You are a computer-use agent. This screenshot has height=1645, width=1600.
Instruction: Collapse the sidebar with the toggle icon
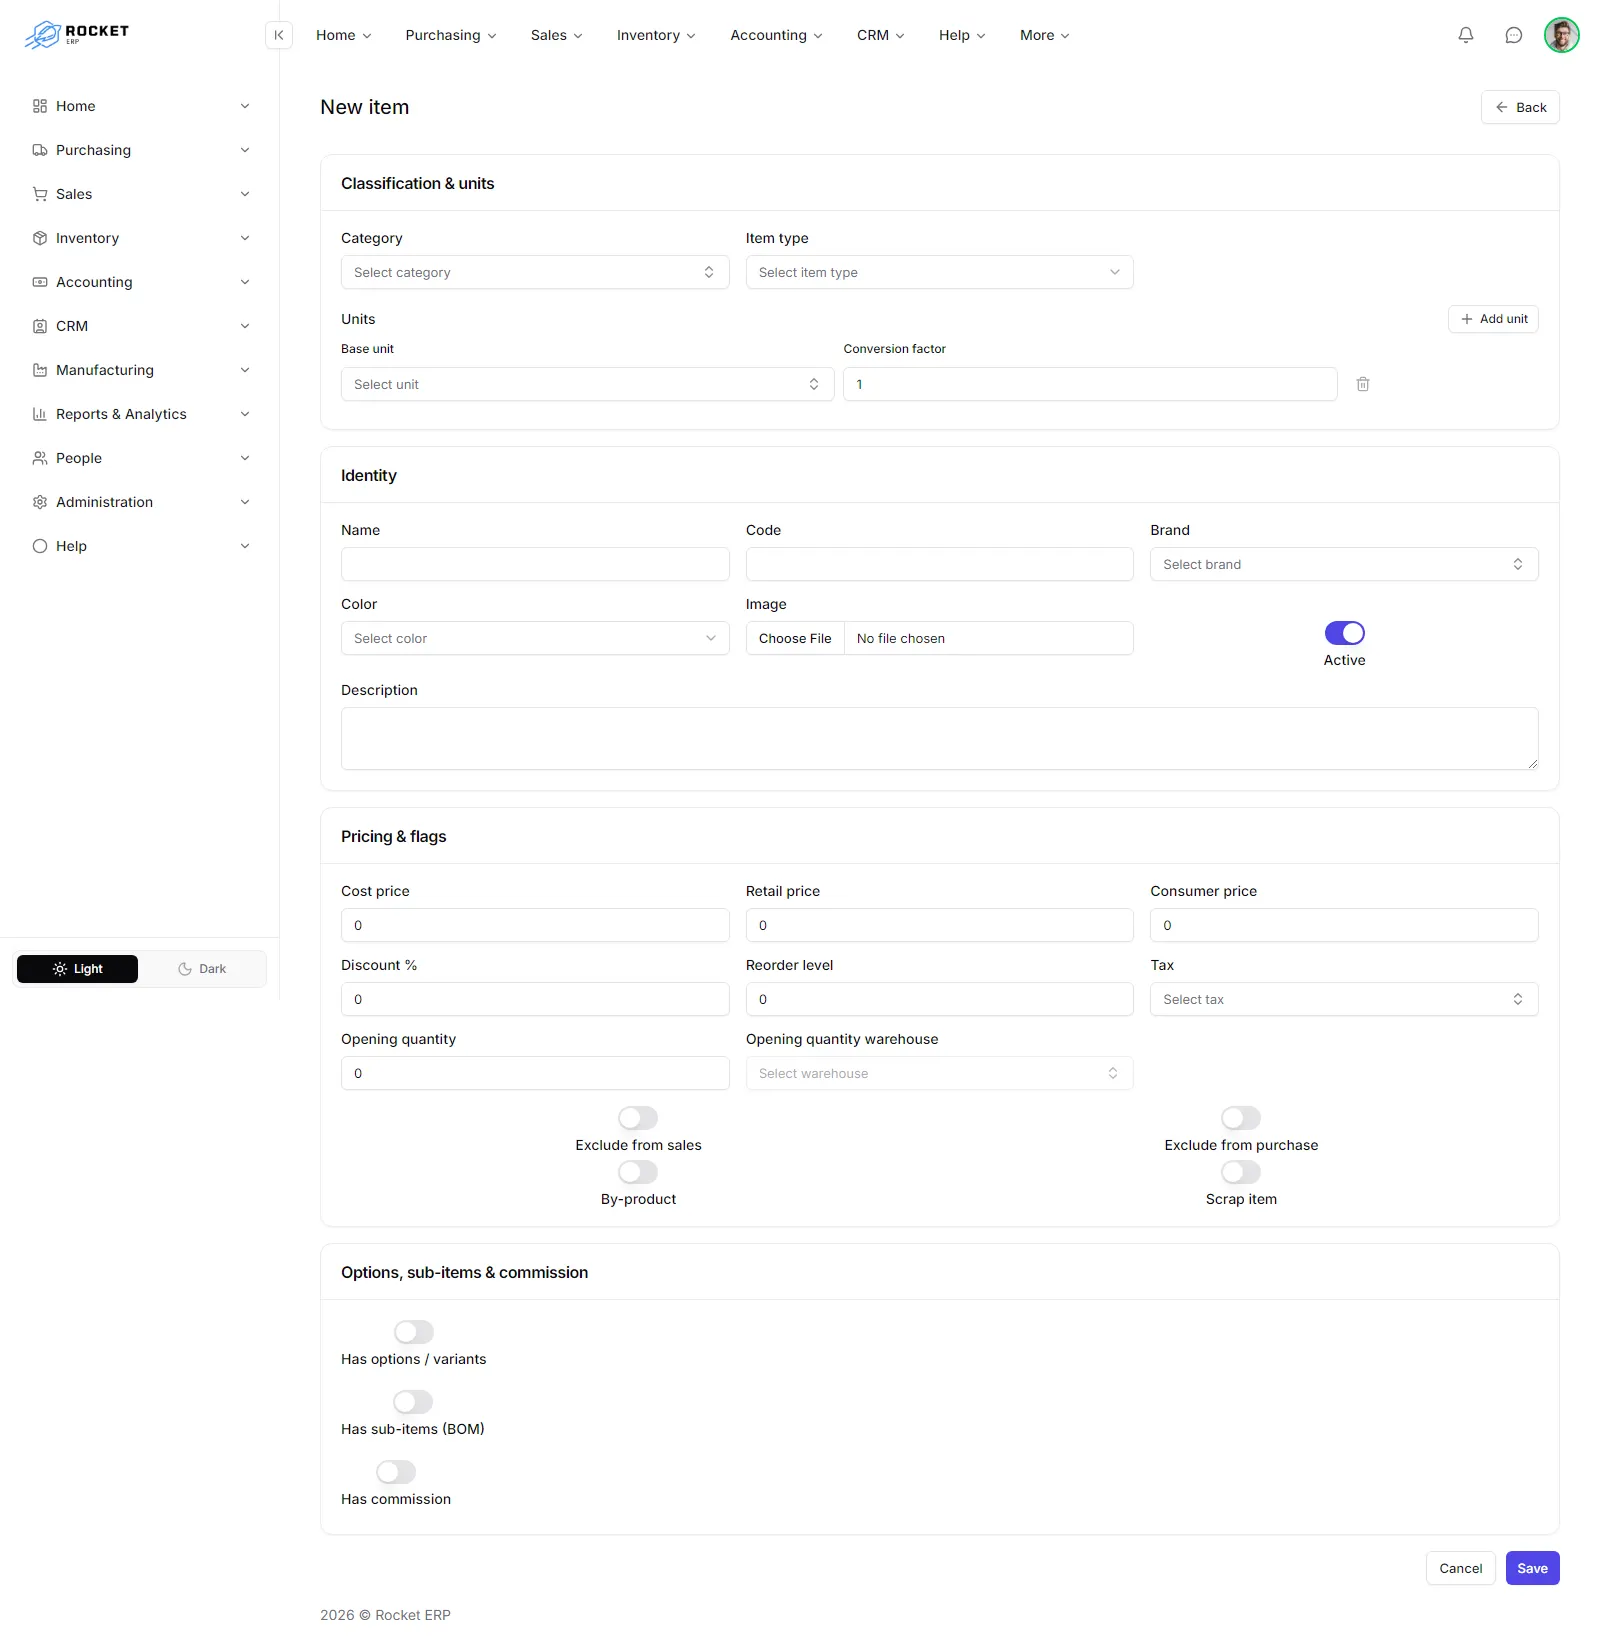click(x=279, y=35)
